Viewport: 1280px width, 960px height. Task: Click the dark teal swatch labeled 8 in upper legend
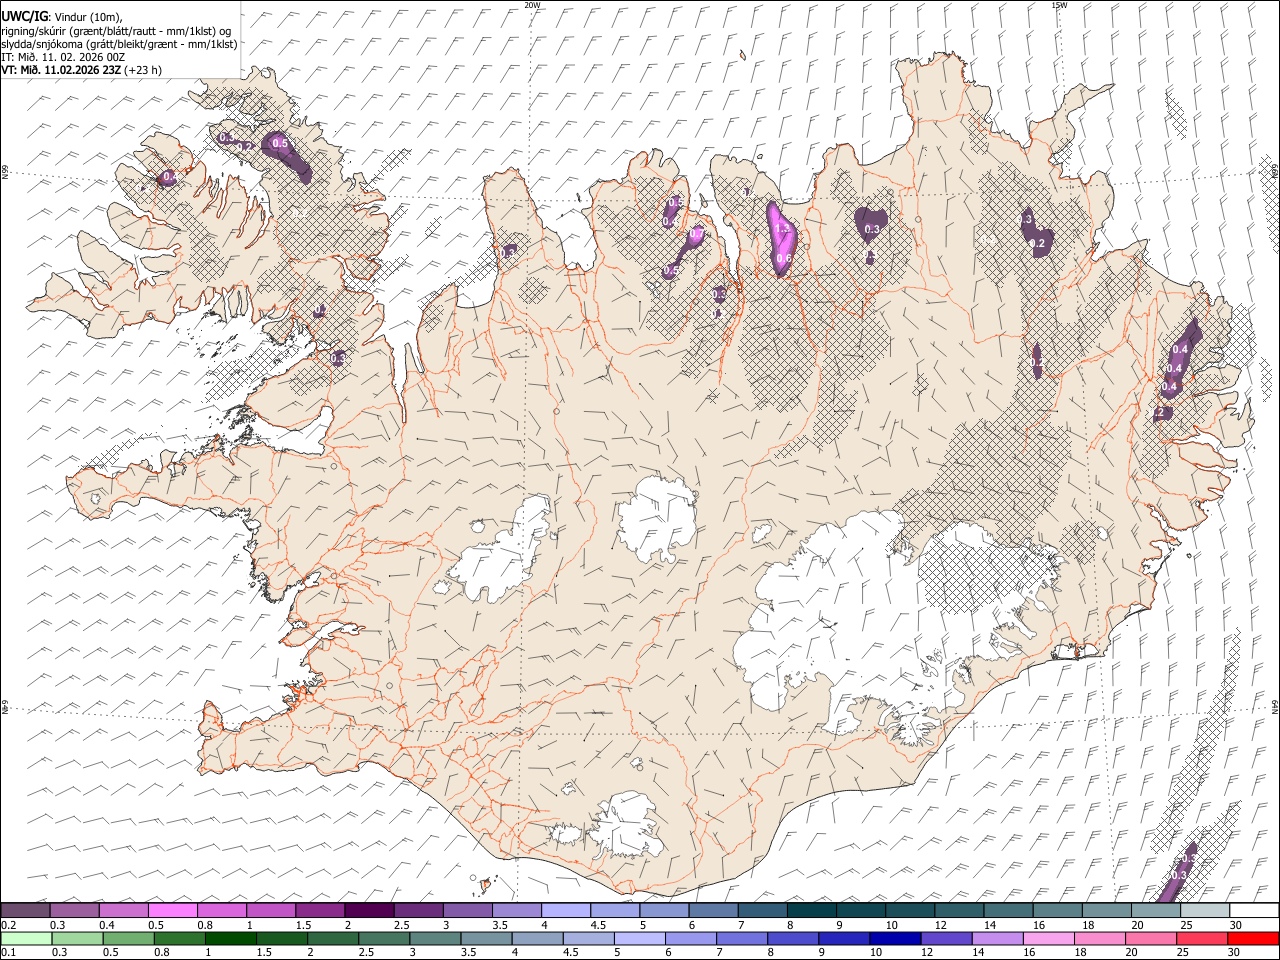click(812, 910)
